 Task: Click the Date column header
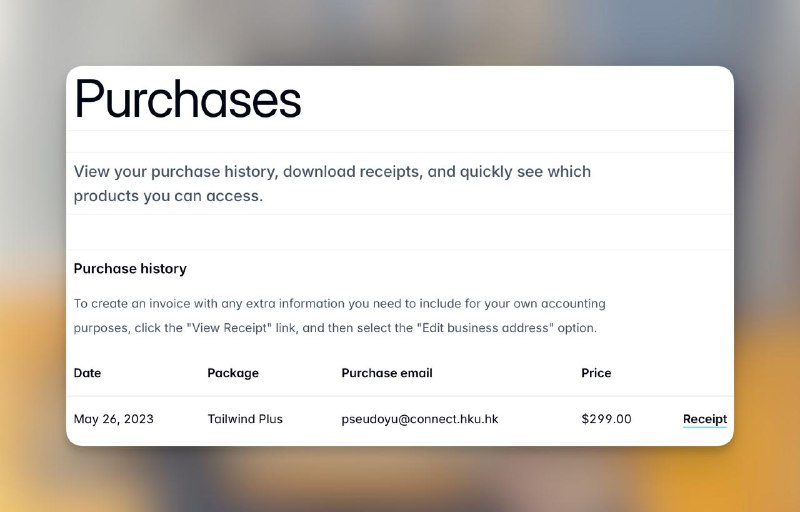[x=87, y=373]
